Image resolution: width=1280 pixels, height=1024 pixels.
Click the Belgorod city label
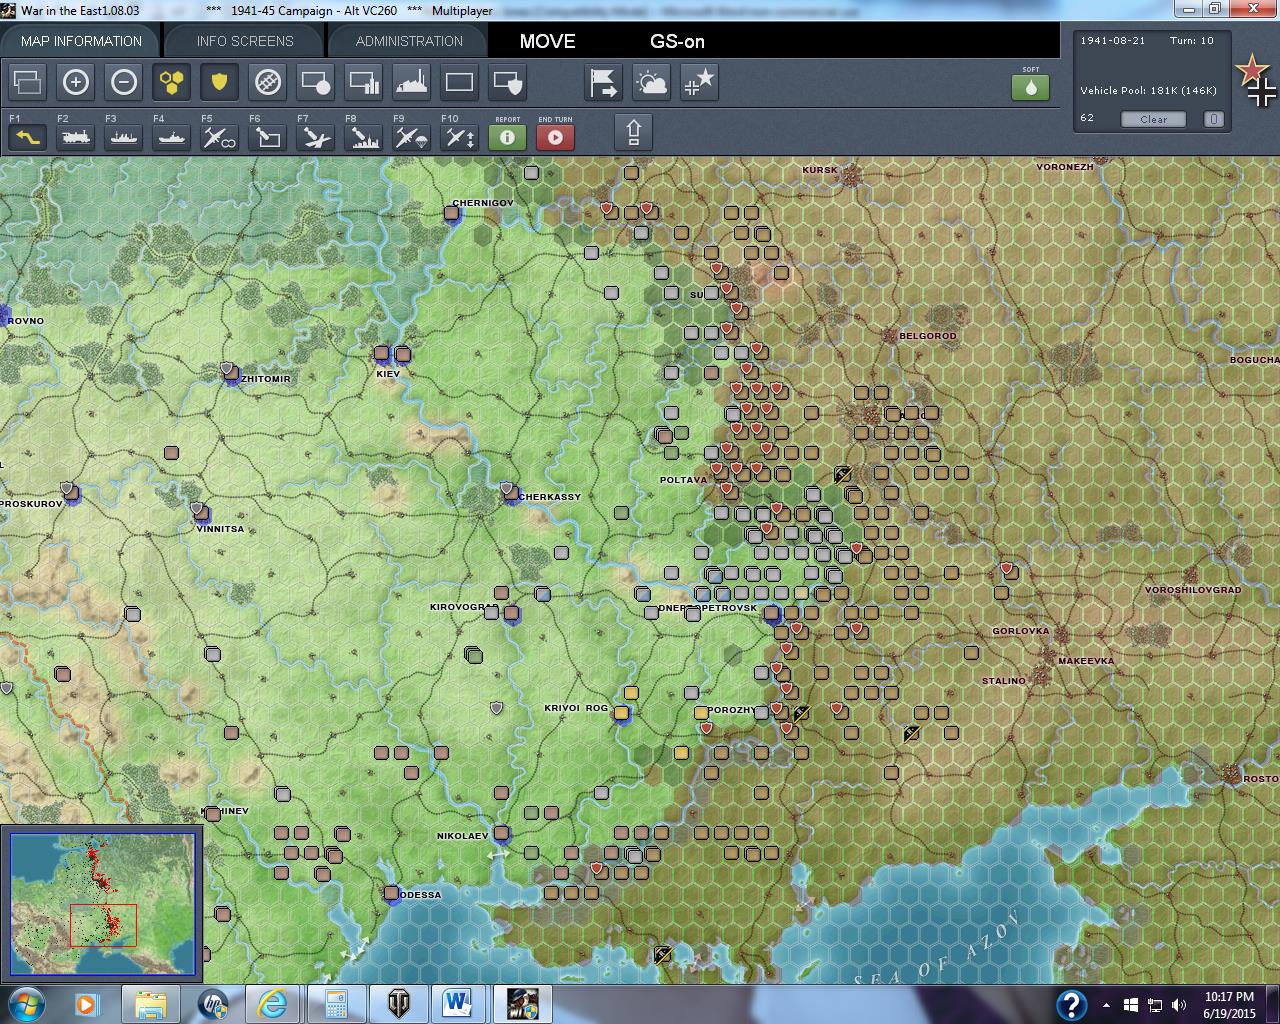[928, 336]
